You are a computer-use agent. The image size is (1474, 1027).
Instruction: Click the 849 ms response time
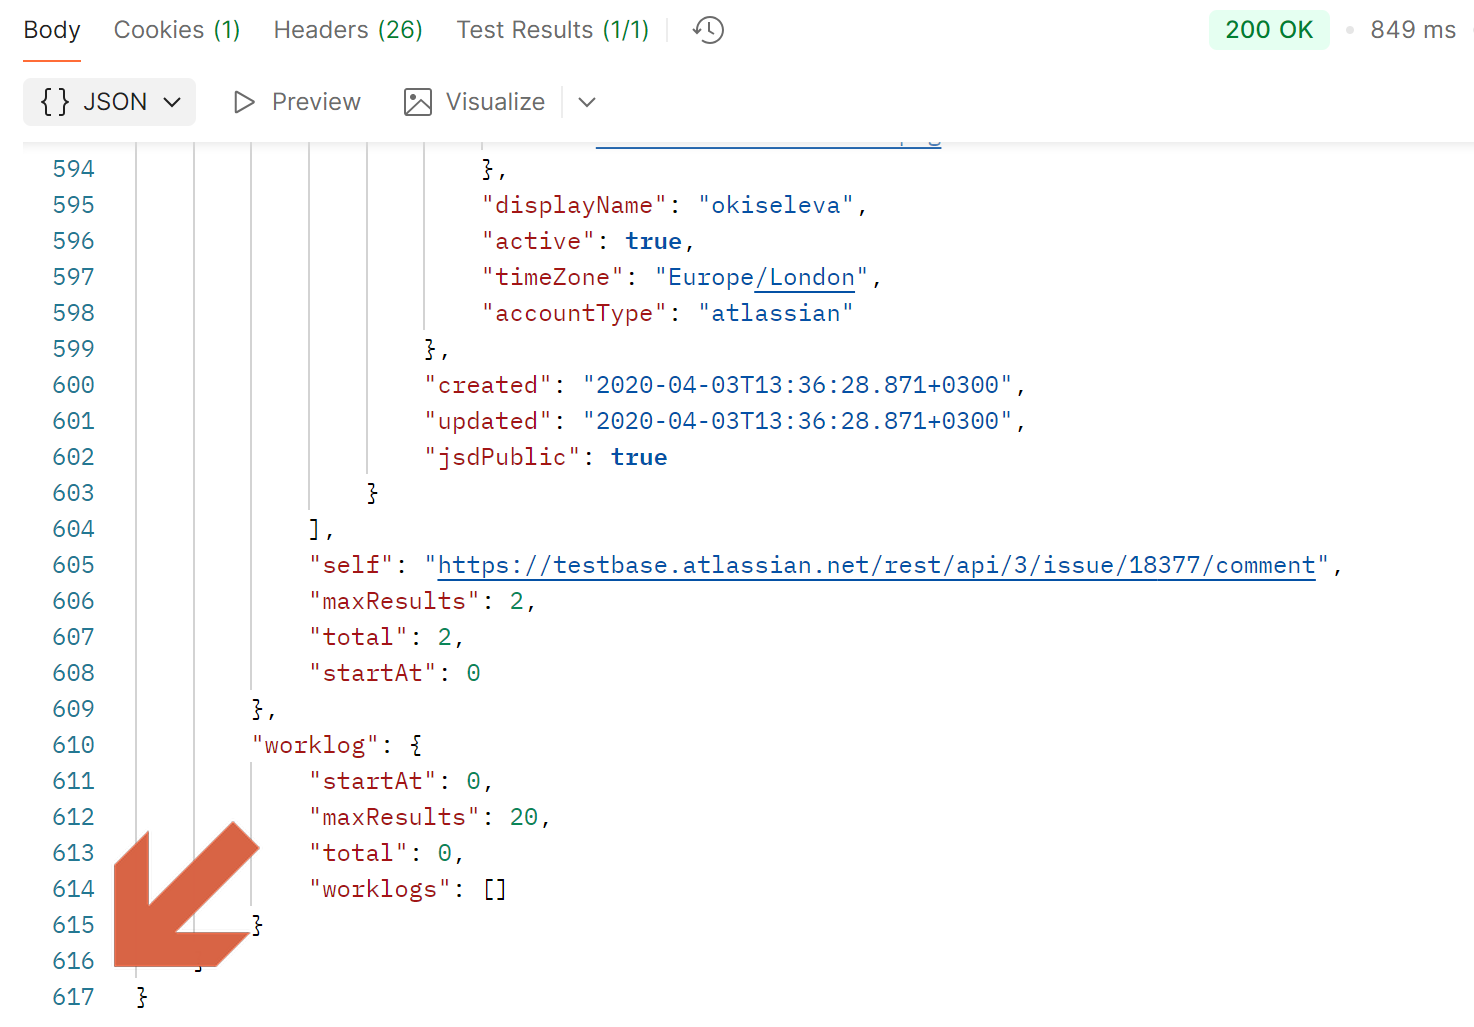tap(1412, 30)
